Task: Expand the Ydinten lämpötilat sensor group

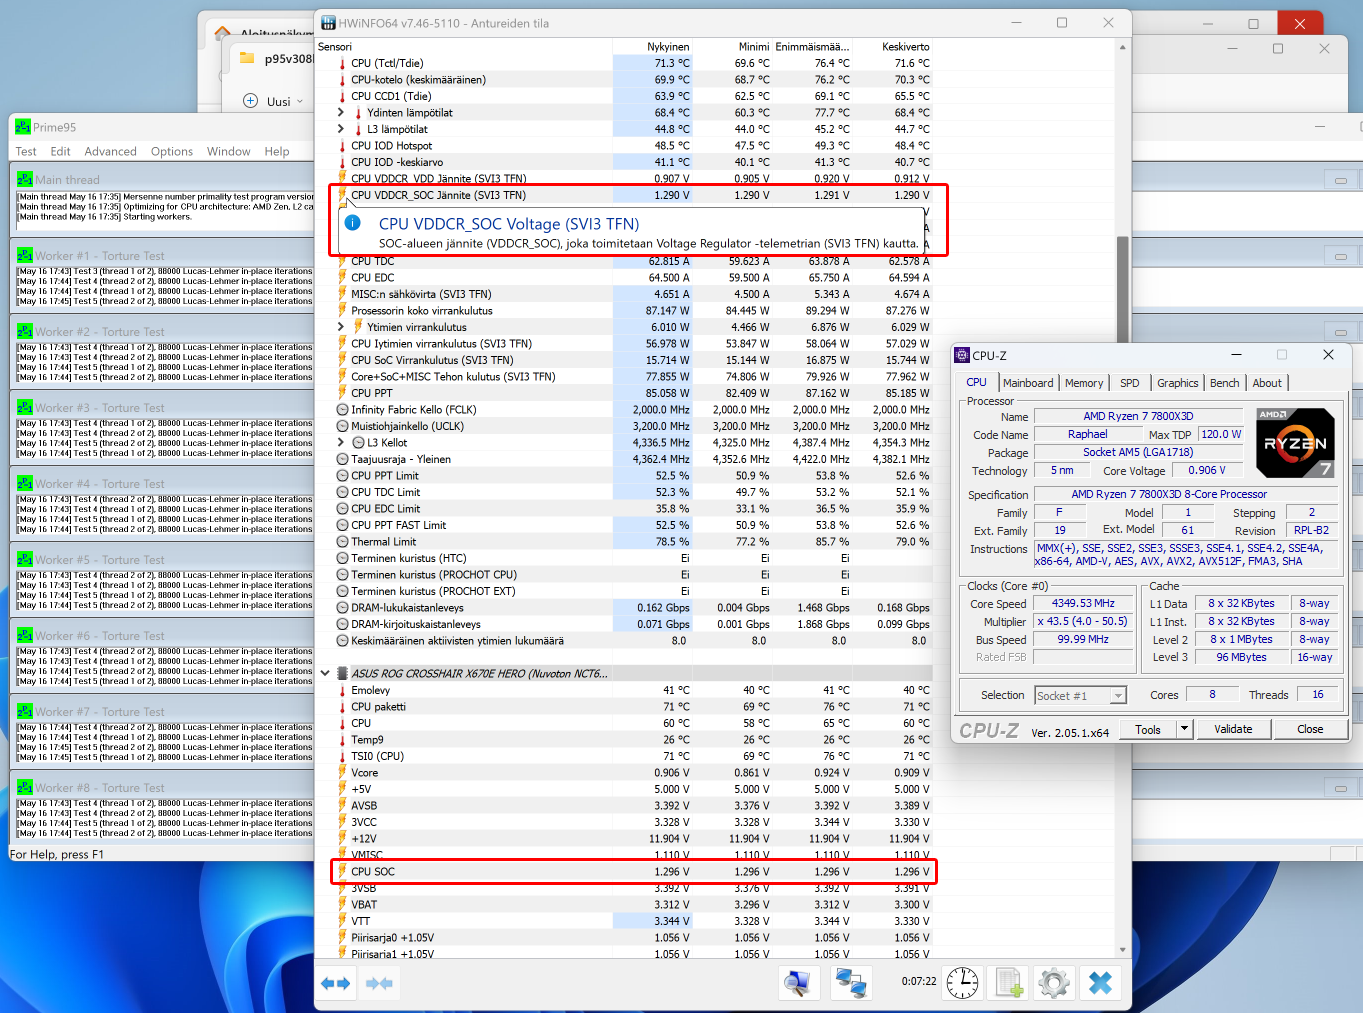Action: [341, 113]
